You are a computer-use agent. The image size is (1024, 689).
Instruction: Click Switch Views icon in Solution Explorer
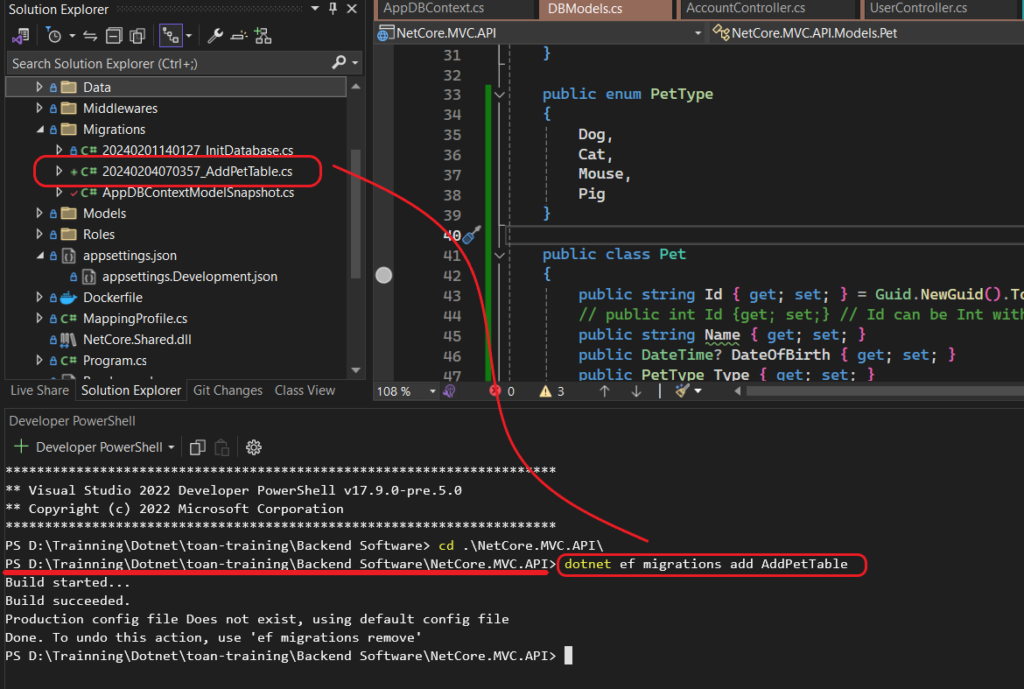pyautogui.click(x=19, y=36)
